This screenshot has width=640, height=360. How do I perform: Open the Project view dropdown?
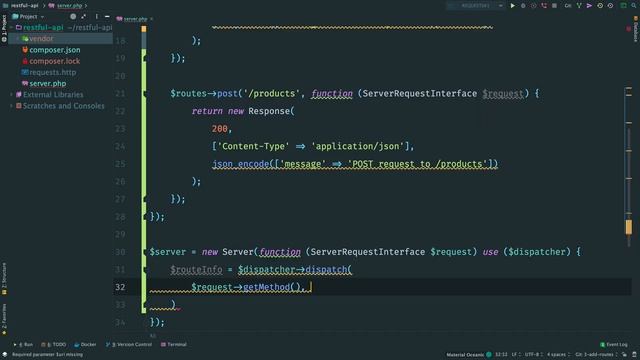tap(28, 16)
